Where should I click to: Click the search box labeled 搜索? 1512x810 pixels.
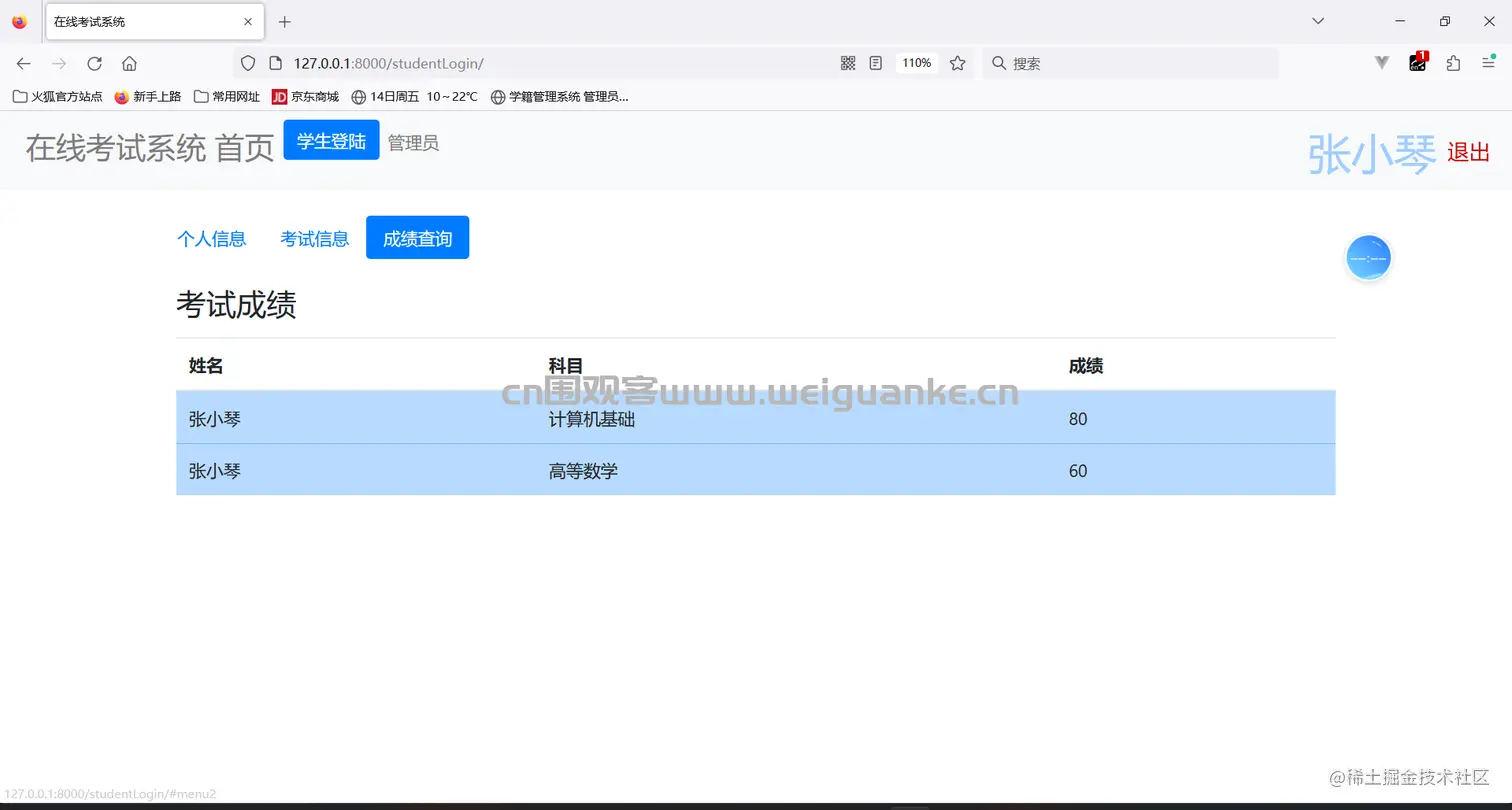tap(1130, 63)
